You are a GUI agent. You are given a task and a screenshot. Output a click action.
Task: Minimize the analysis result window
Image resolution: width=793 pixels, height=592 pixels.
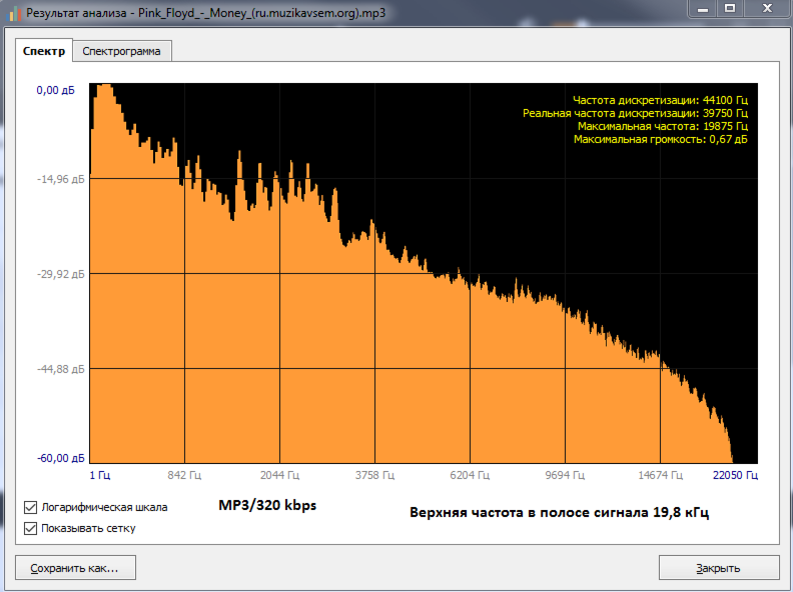702,8
